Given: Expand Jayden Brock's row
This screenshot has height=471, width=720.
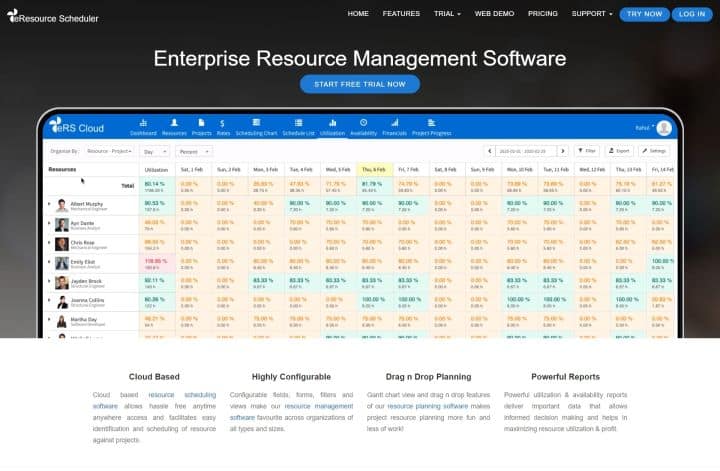Looking at the screenshot, I should coord(50,280).
